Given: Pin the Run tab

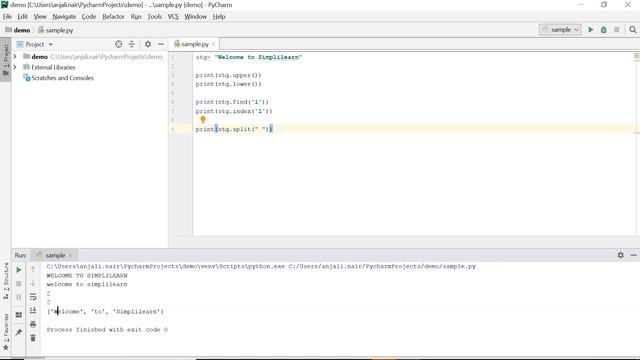Looking at the screenshot, I should [18, 332].
